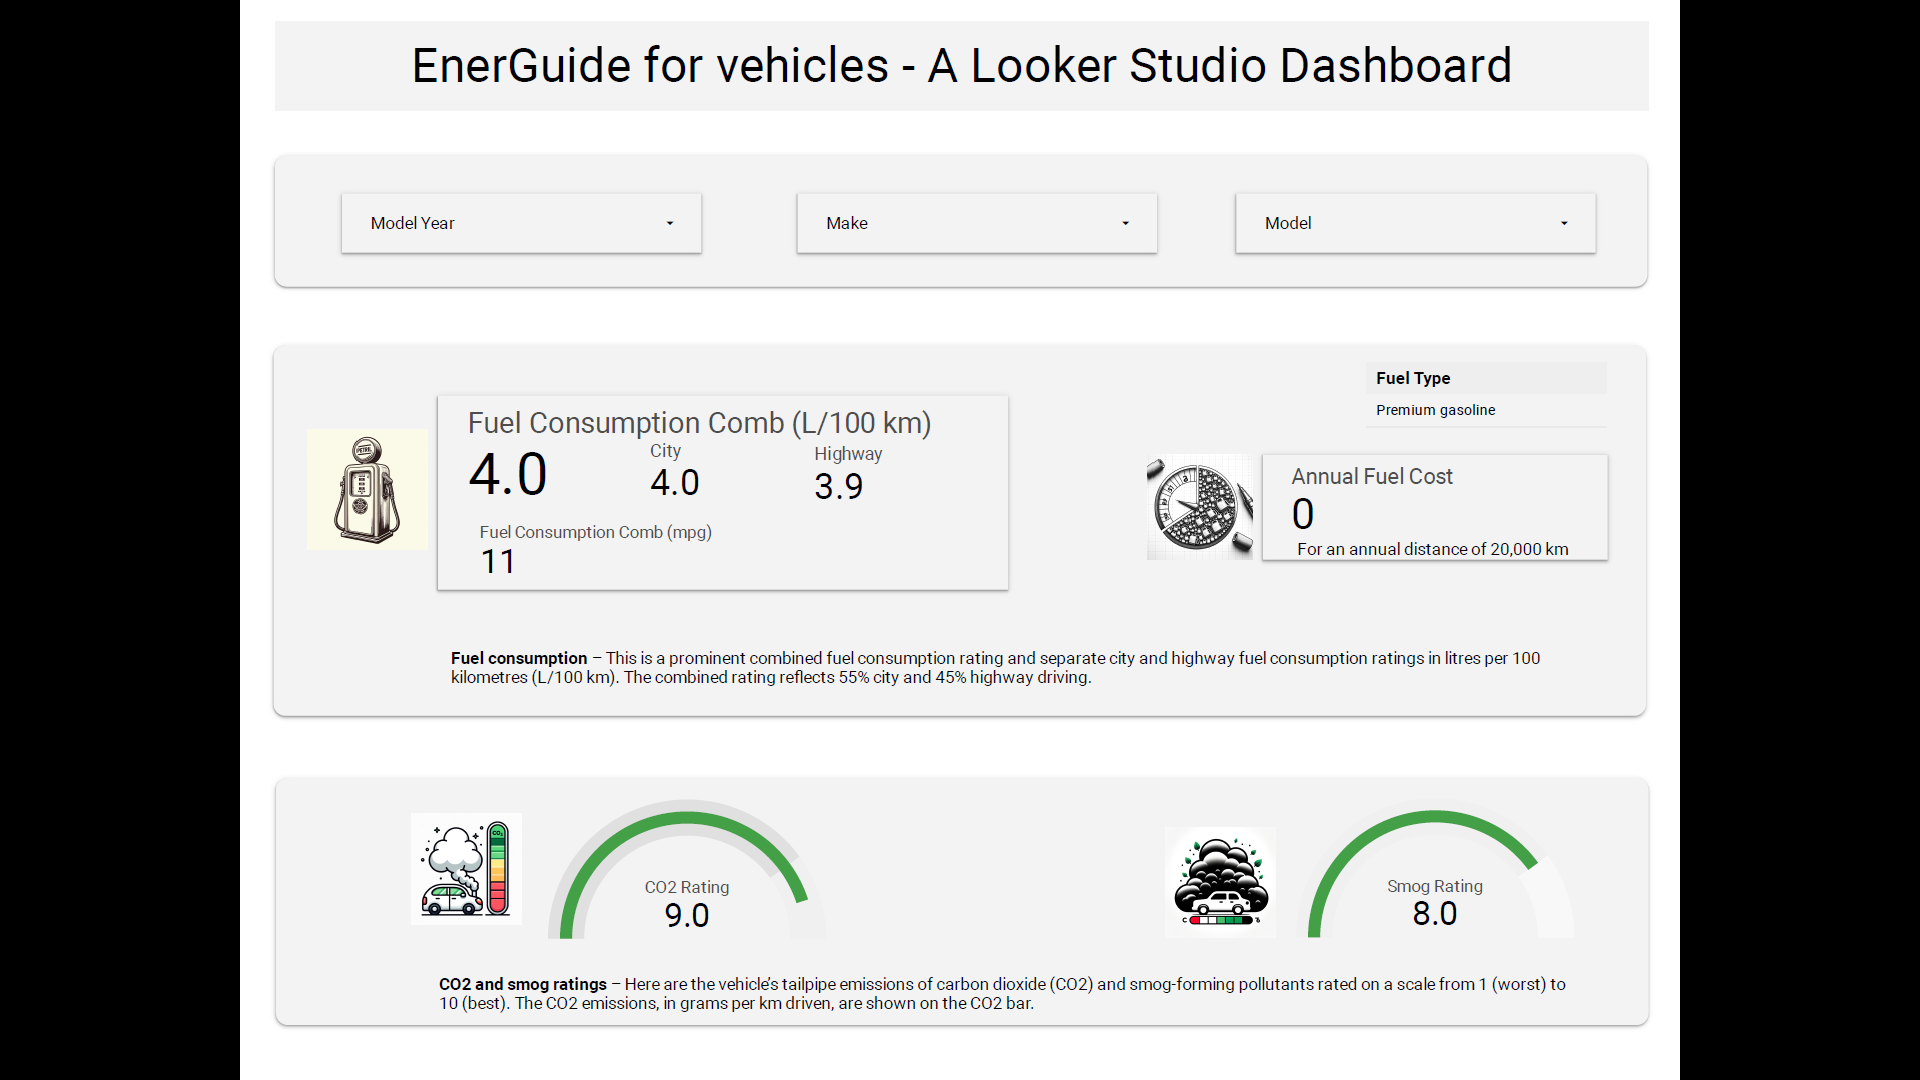Click the dashboard title header

point(960,65)
